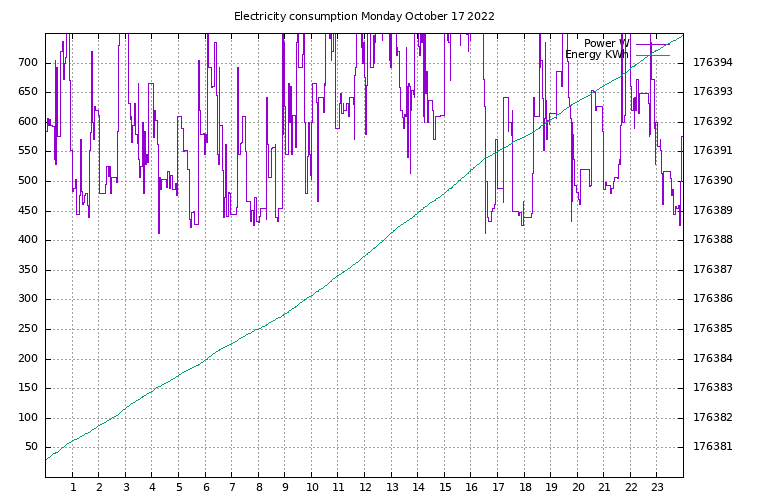Image resolution: width=768 pixels, height=500 pixels.
Task: Click hour label 17 on the x-axis
Action: point(498,488)
